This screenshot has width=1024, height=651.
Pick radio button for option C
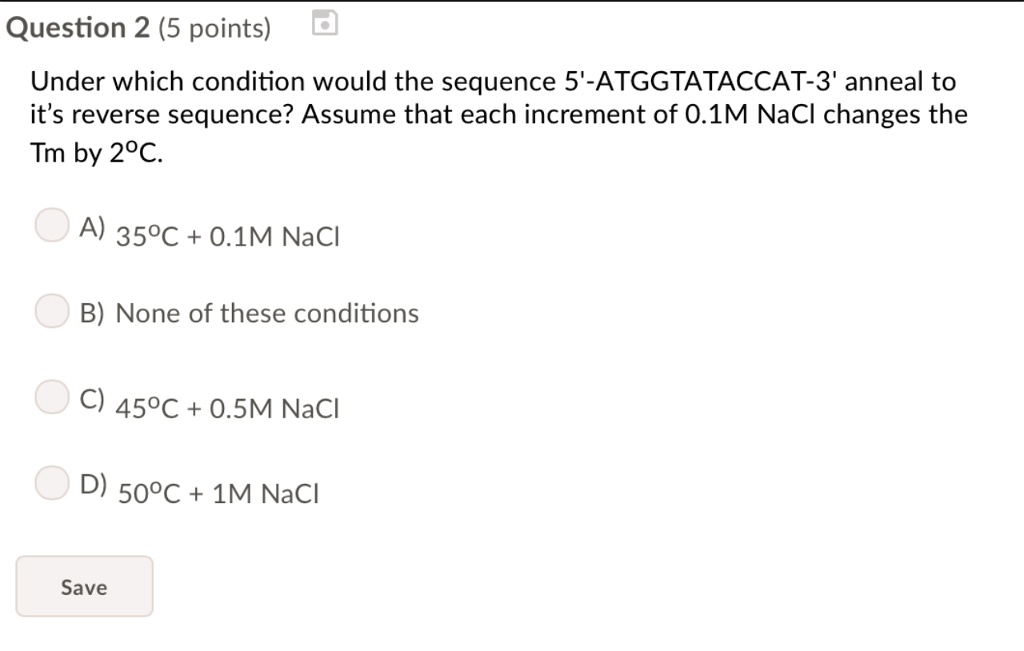(52, 398)
